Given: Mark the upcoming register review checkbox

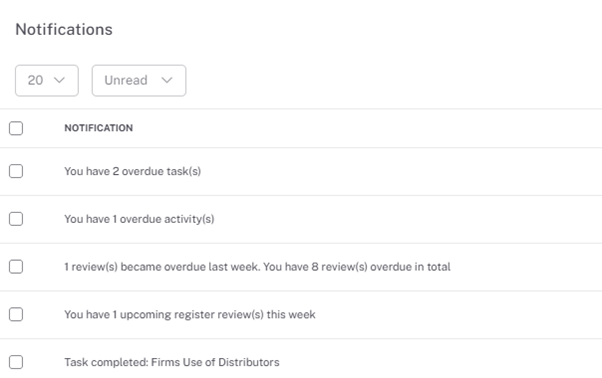Looking at the screenshot, I should point(16,315).
